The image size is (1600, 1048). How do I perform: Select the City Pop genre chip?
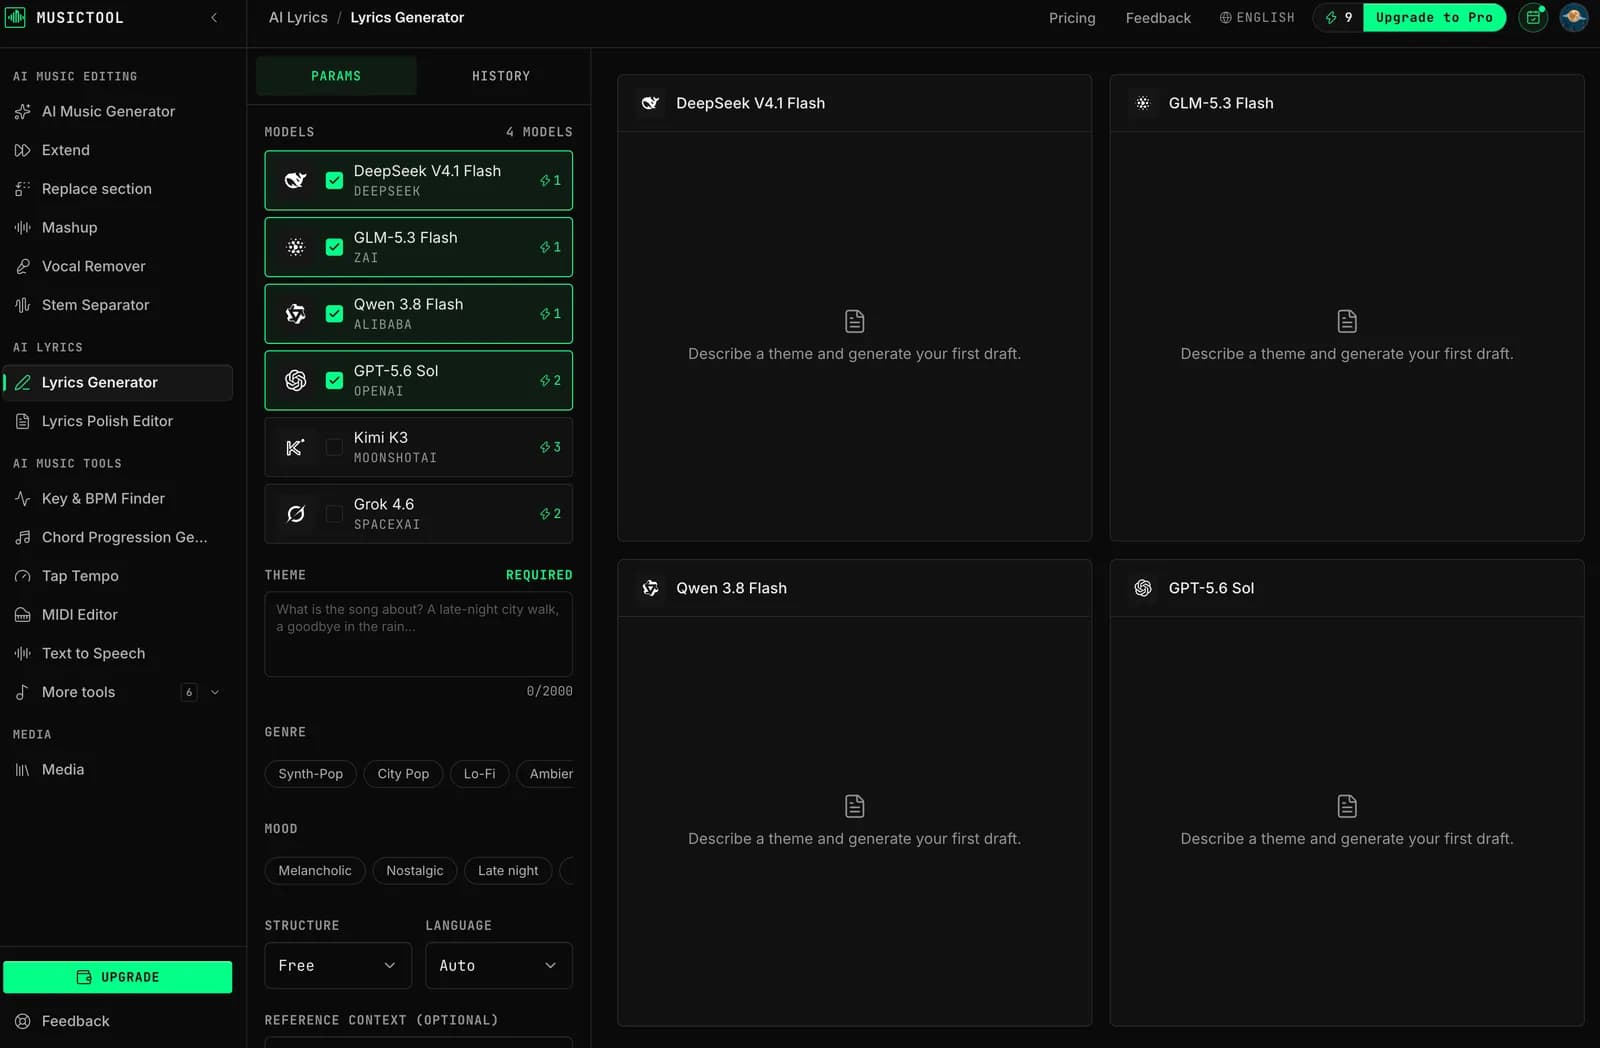pos(403,774)
